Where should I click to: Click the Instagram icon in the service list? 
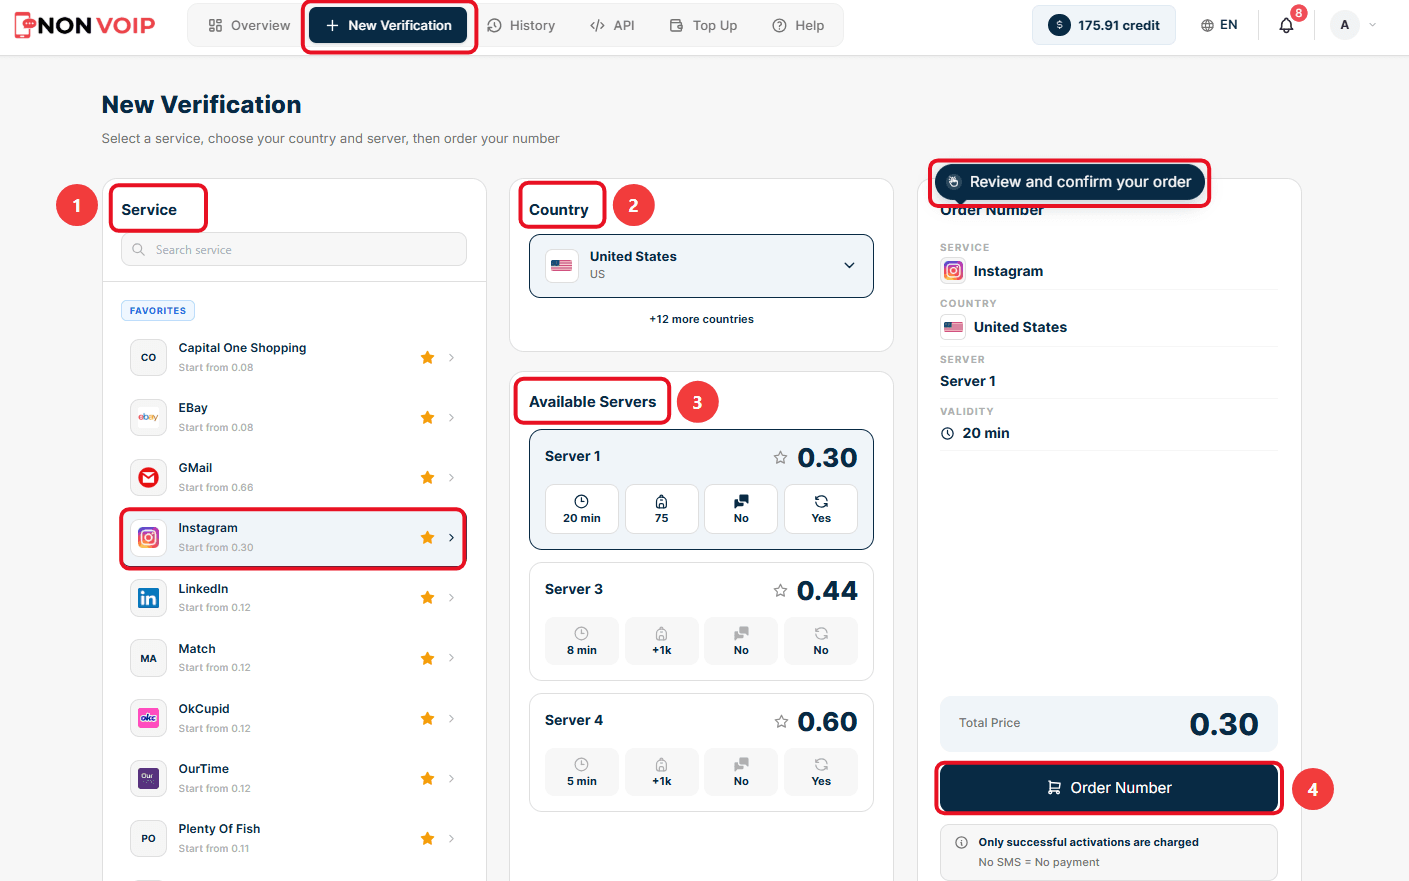pos(148,537)
